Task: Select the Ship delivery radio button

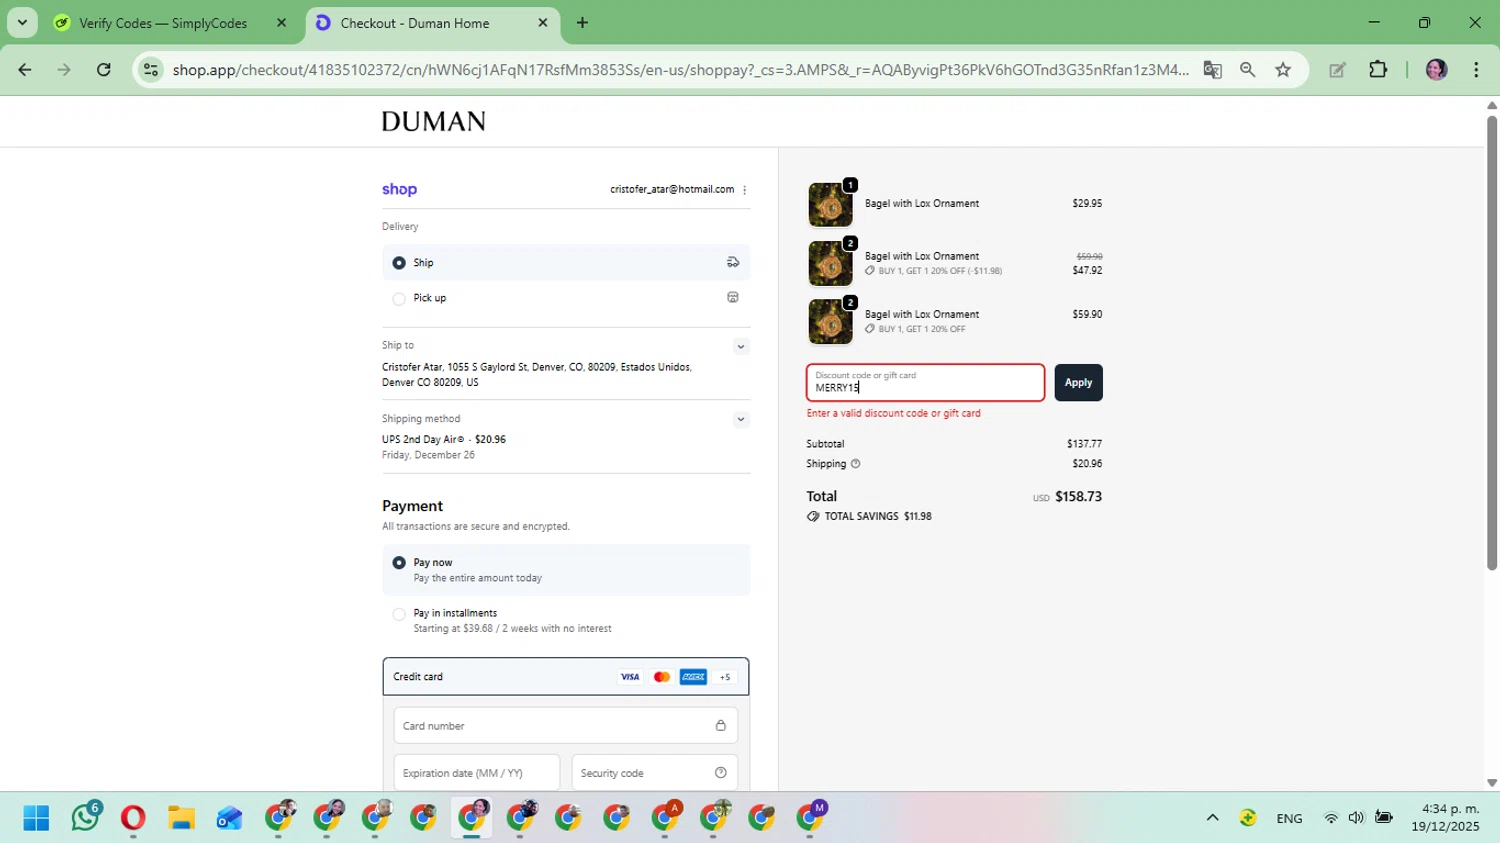Action: (x=399, y=263)
